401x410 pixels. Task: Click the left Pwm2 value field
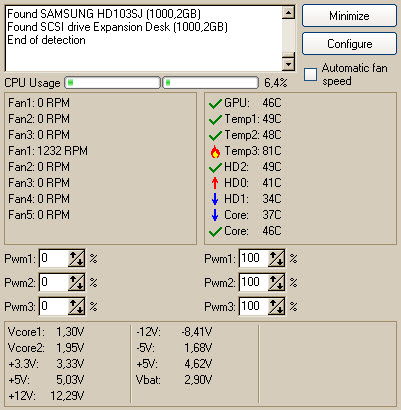(x=54, y=283)
